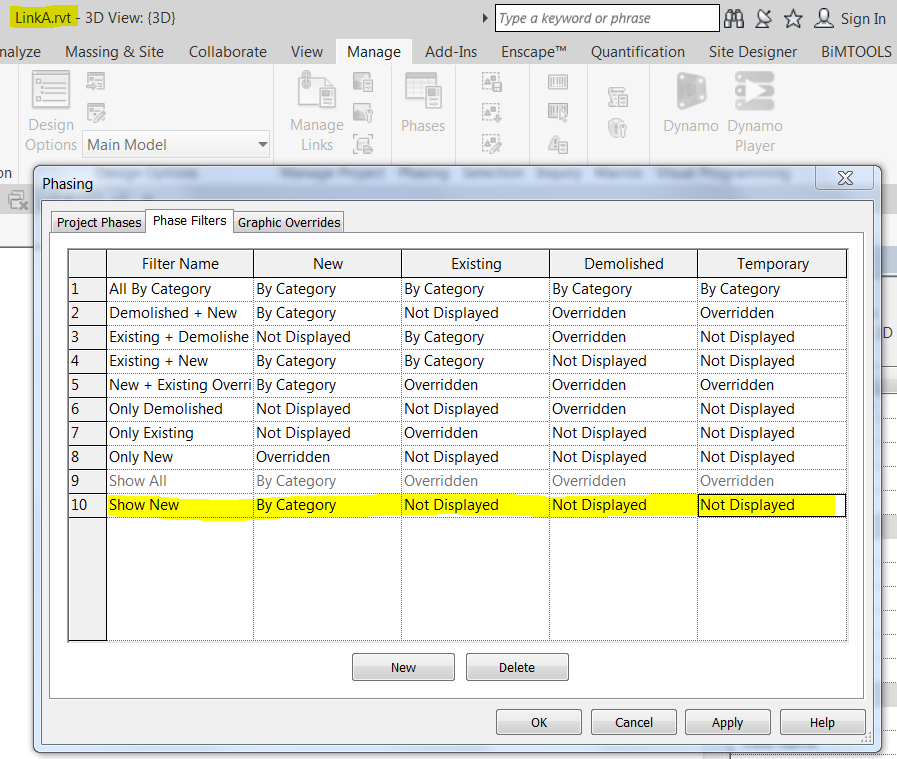Click the binoculars search icon
Viewport: 897px width, 759px height.
click(x=734, y=18)
